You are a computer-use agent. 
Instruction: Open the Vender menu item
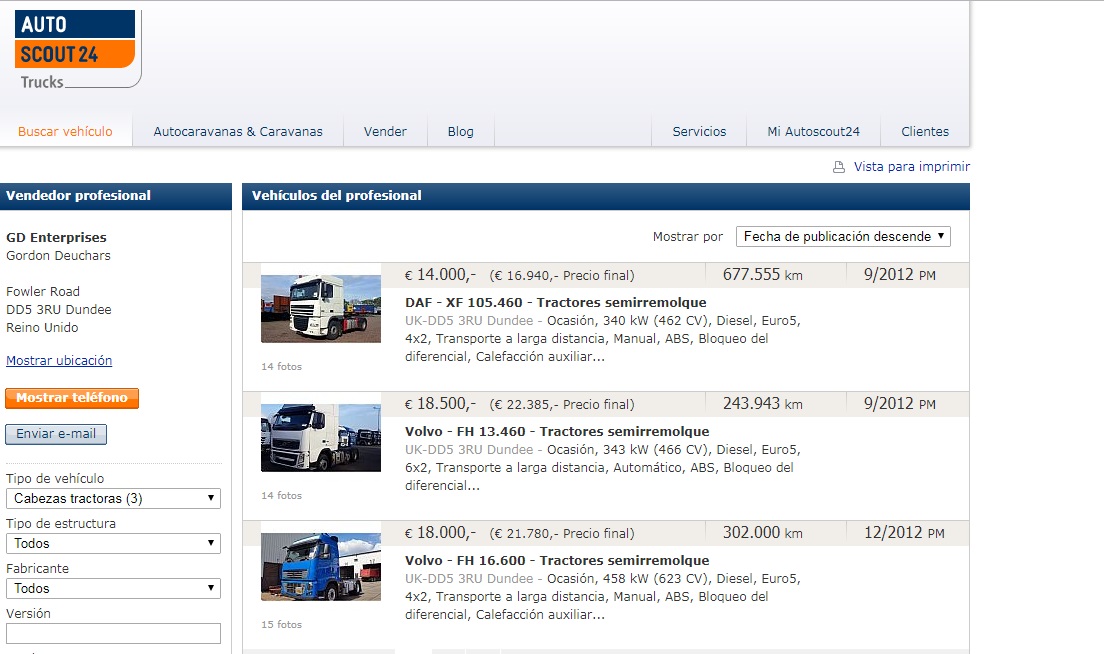pyautogui.click(x=385, y=132)
